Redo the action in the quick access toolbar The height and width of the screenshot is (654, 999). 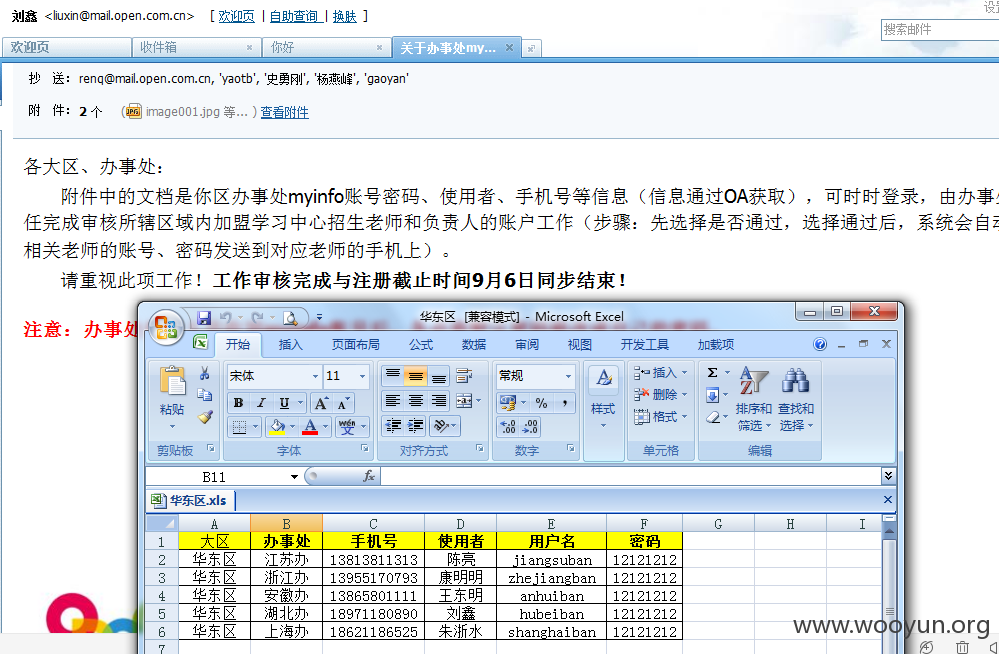pos(257,317)
